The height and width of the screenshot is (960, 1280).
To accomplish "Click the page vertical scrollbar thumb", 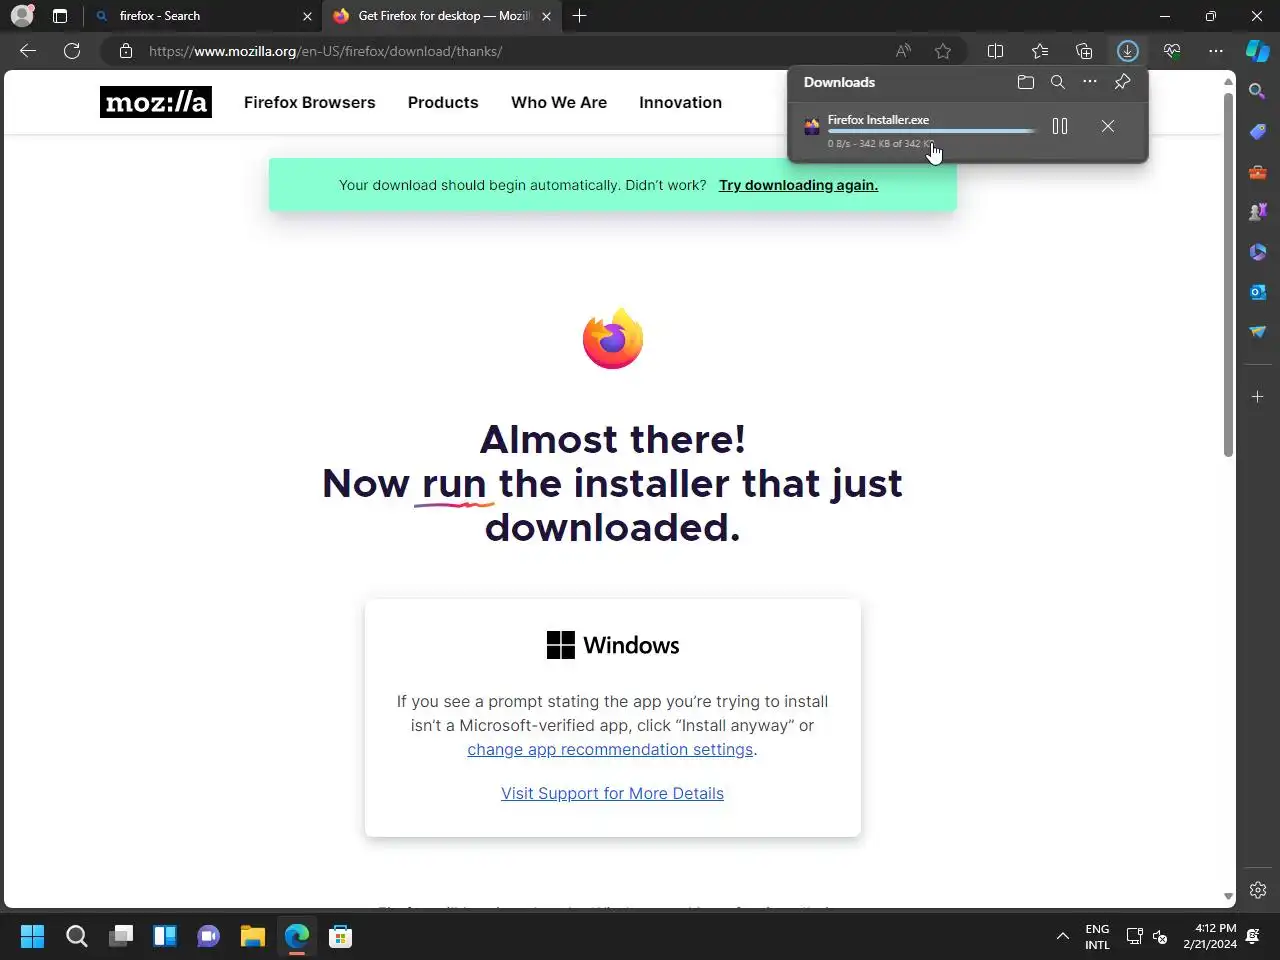I will point(1229,275).
